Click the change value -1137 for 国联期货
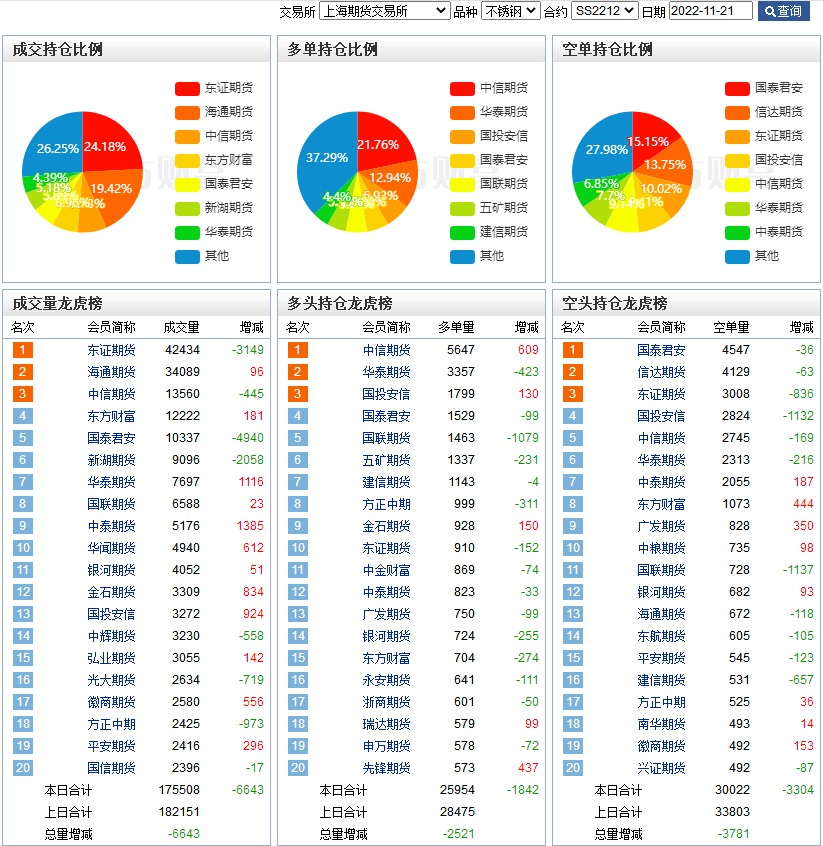 [798, 570]
